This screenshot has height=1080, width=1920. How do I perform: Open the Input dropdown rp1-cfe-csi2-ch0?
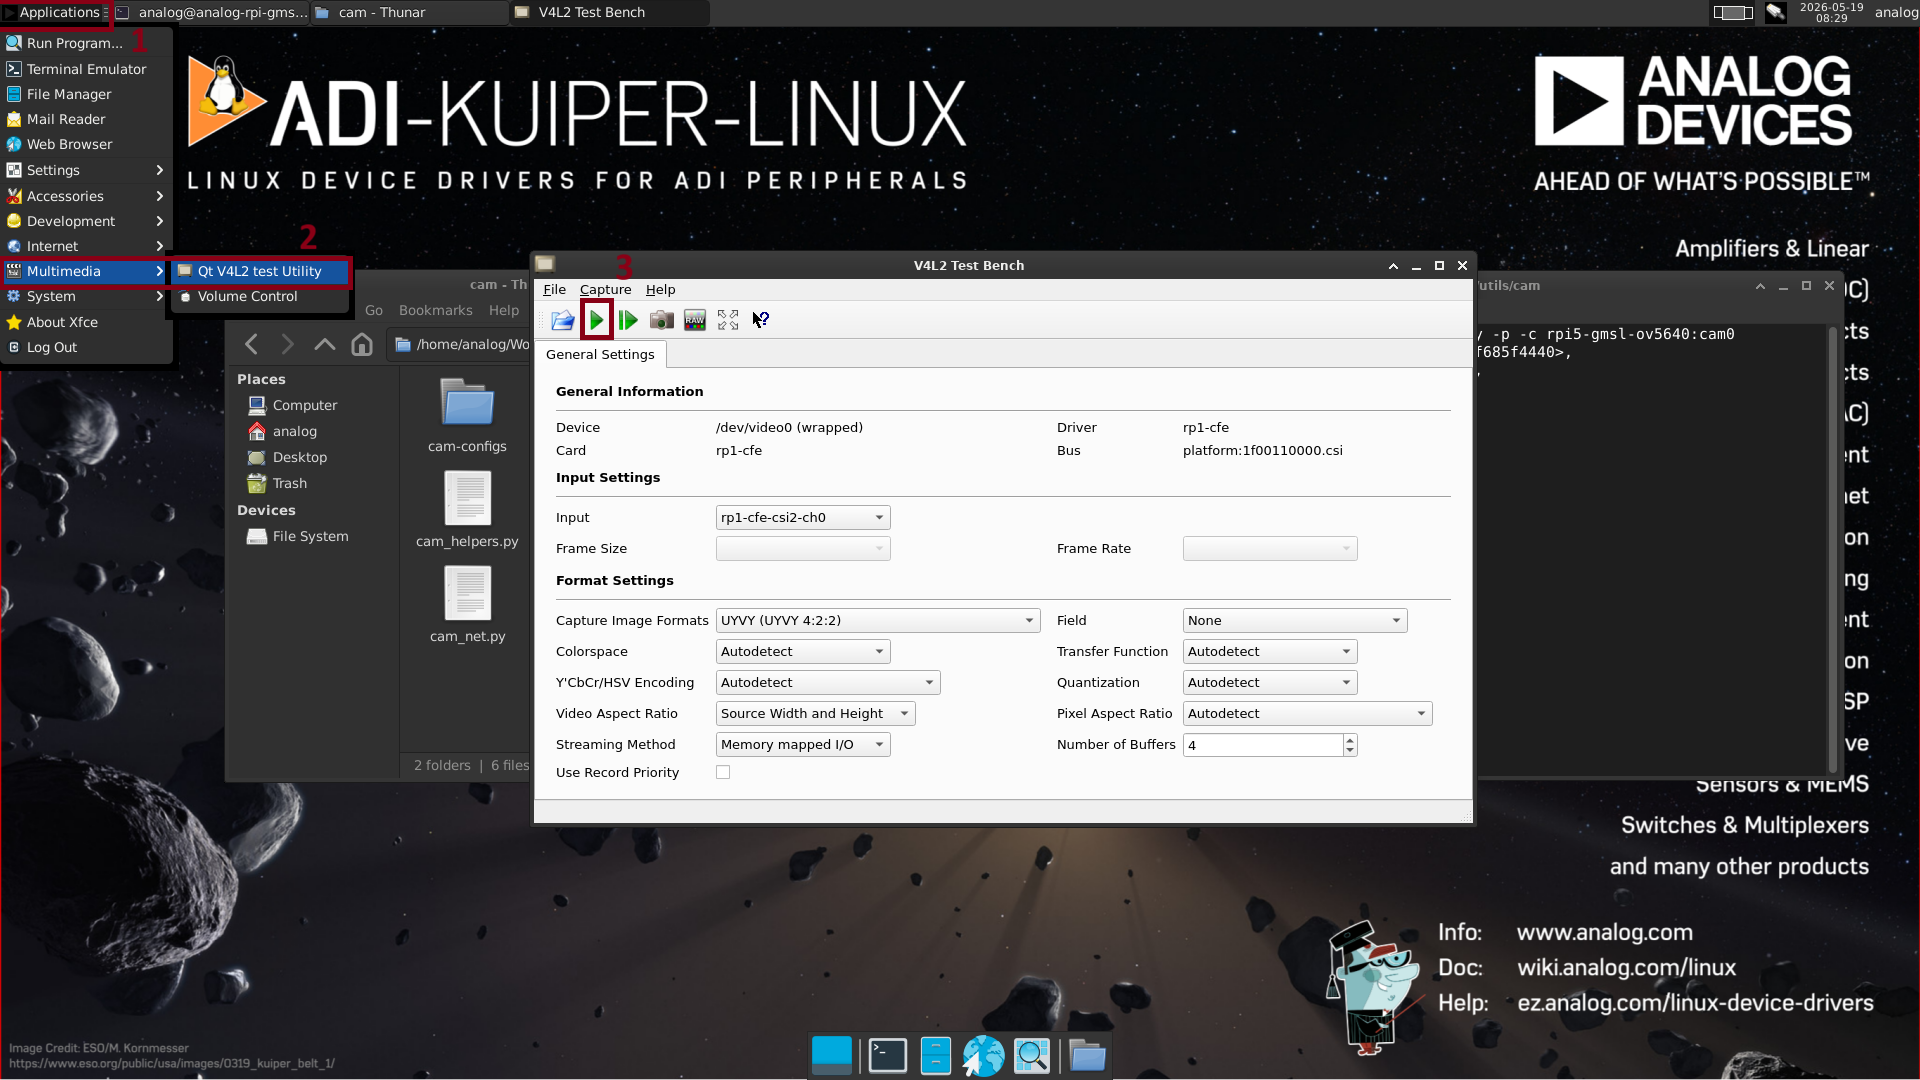[x=803, y=517]
